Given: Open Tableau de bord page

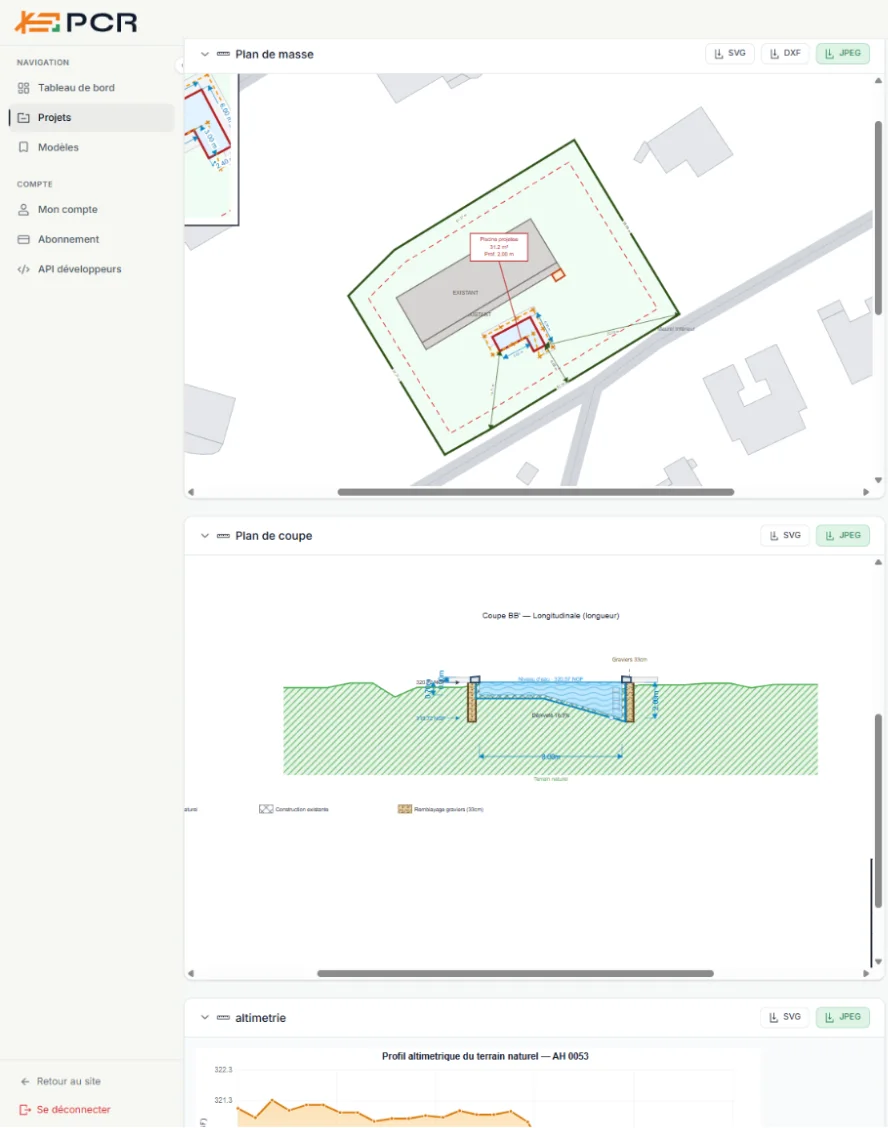Looking at the screenshot, I should pos(91,88).
